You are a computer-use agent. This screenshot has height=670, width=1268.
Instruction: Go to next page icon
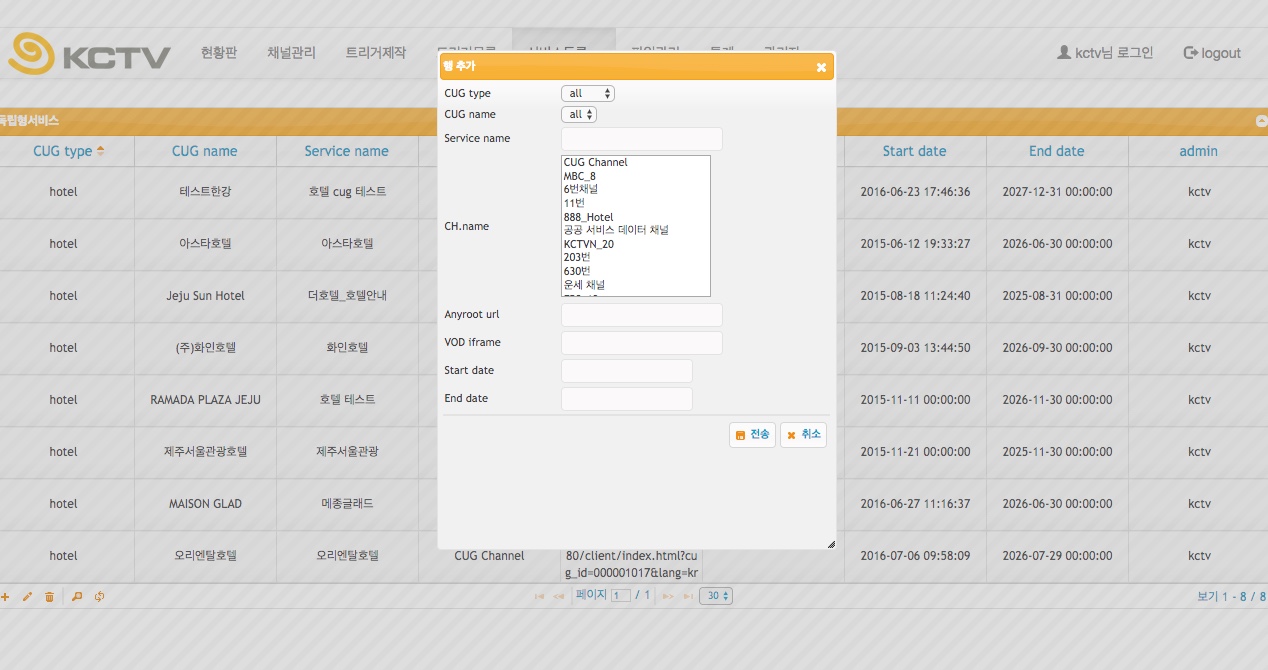point(669,596)
